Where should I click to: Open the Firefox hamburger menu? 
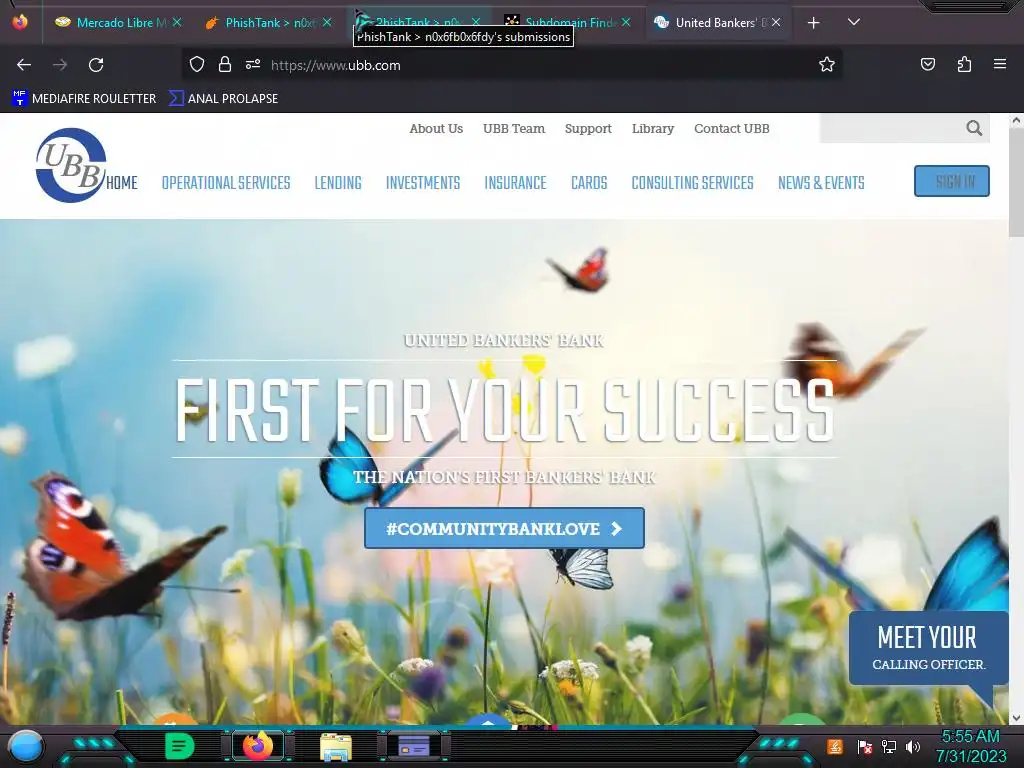click(x=1000, y=64)
